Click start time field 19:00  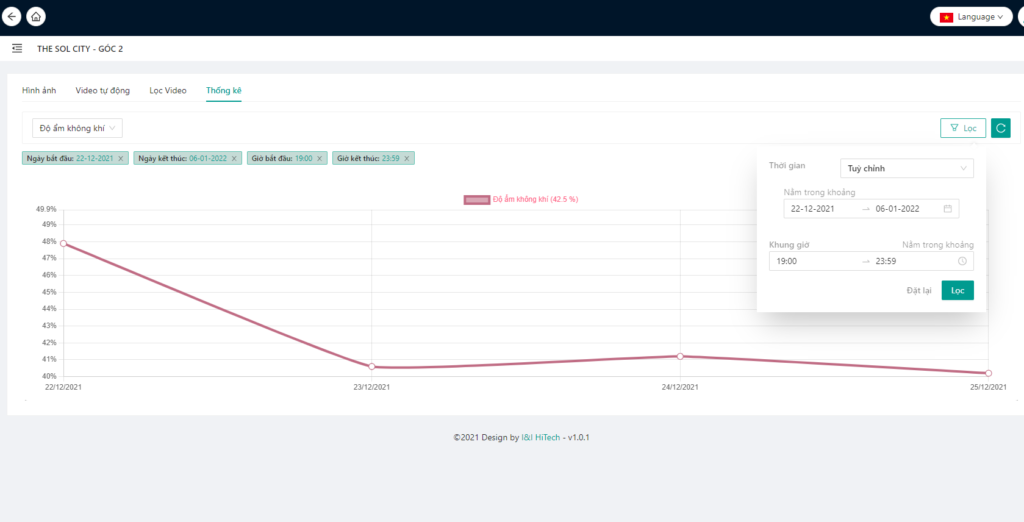pyautogui.click(x=786, y=261)
